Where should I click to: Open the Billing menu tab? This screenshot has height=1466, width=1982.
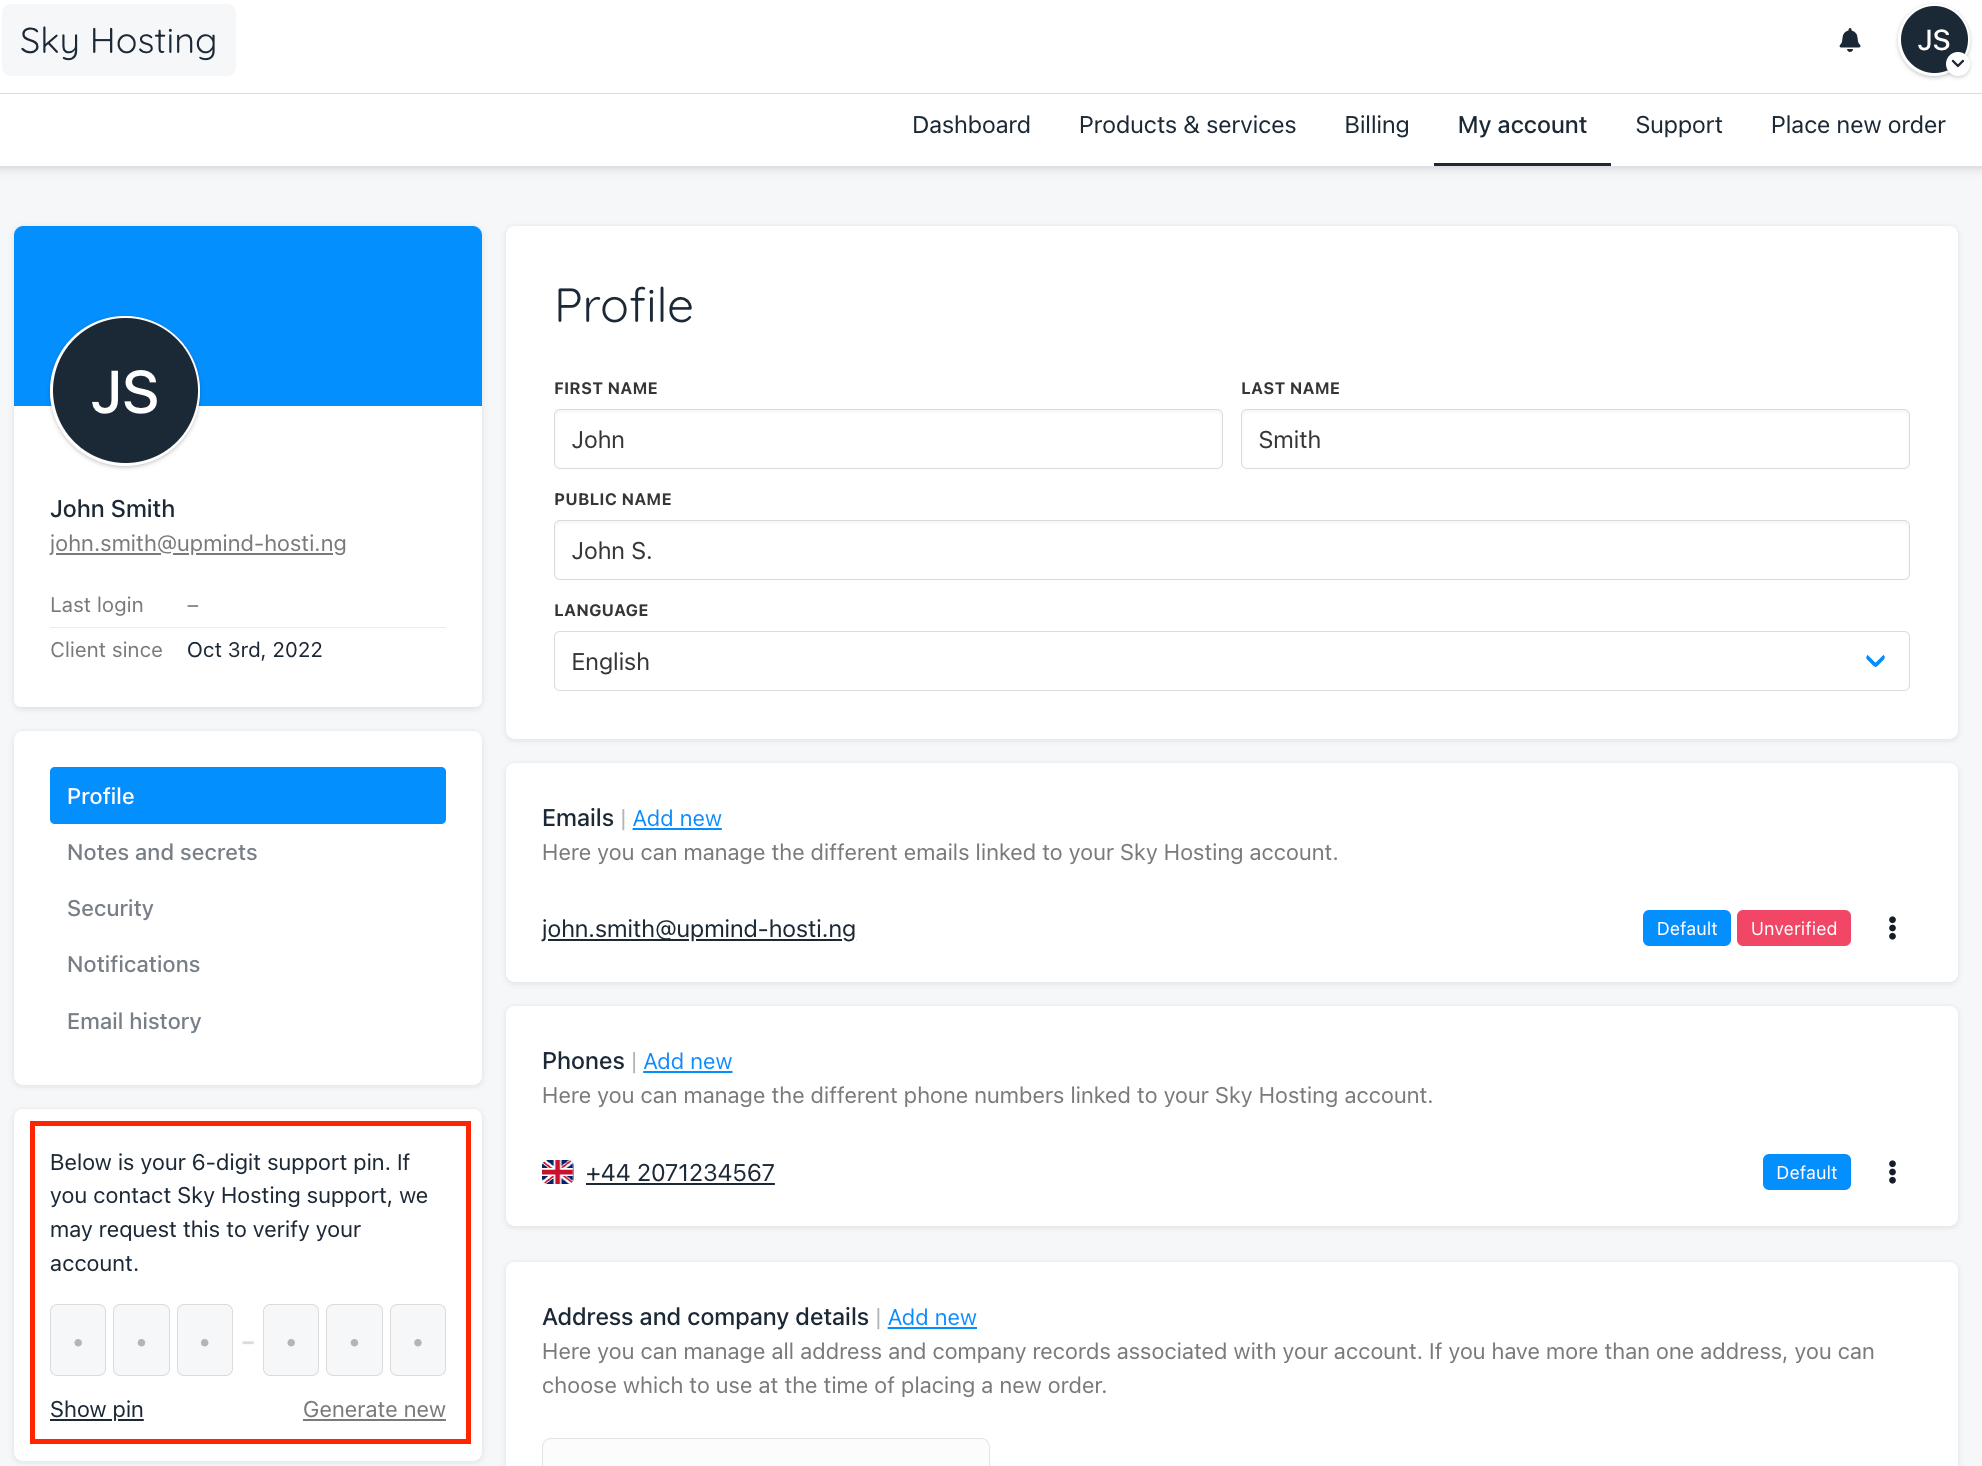1376,125
